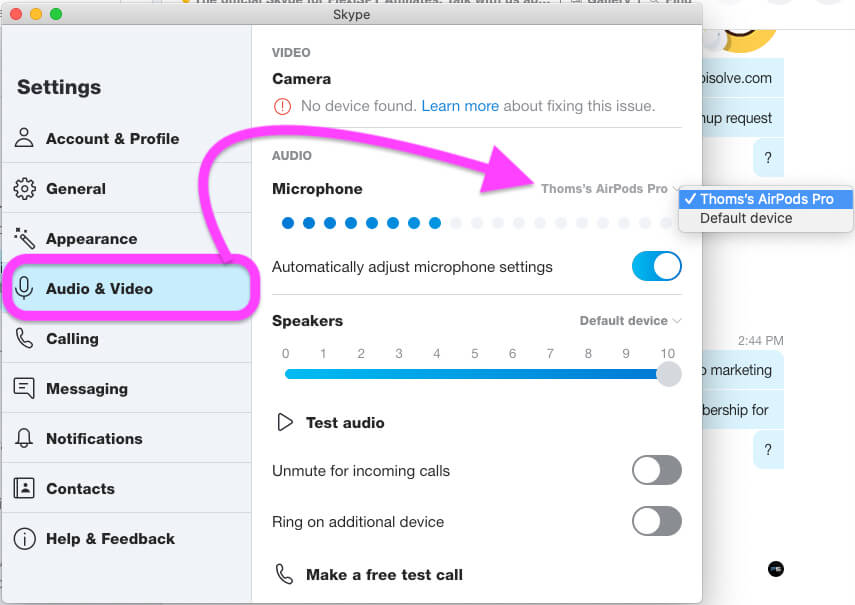
Task: Click the Camera heading
Action: click(302, 79)
